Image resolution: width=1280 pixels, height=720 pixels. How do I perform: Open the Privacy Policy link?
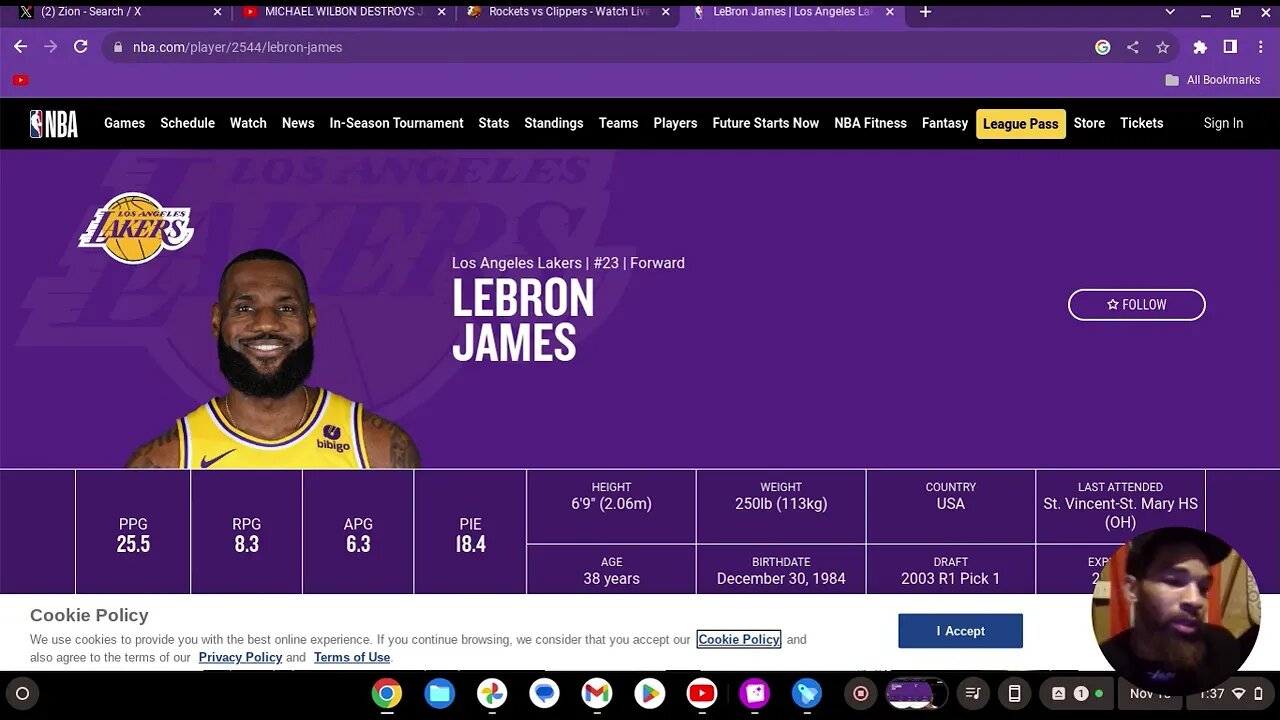click(240, 657)
